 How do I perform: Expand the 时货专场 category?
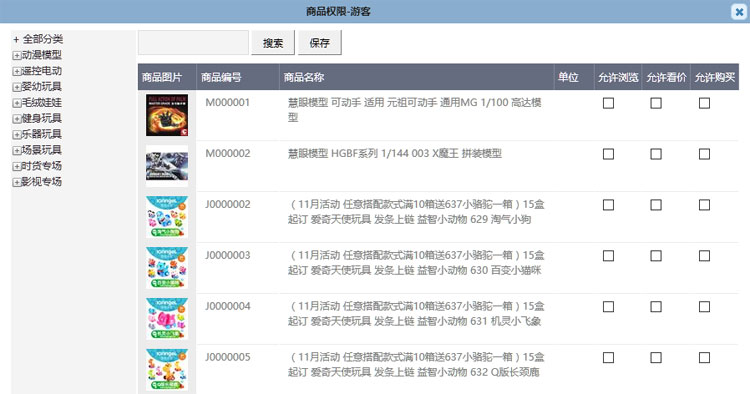point(17,166)
